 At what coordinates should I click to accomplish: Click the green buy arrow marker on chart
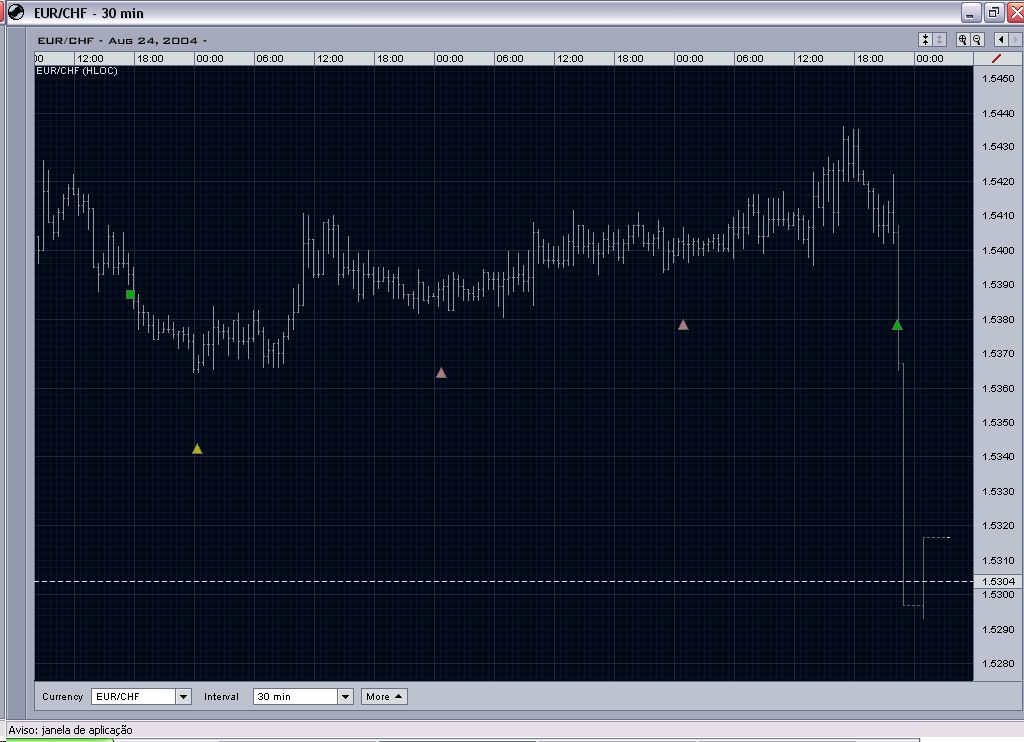897,324
